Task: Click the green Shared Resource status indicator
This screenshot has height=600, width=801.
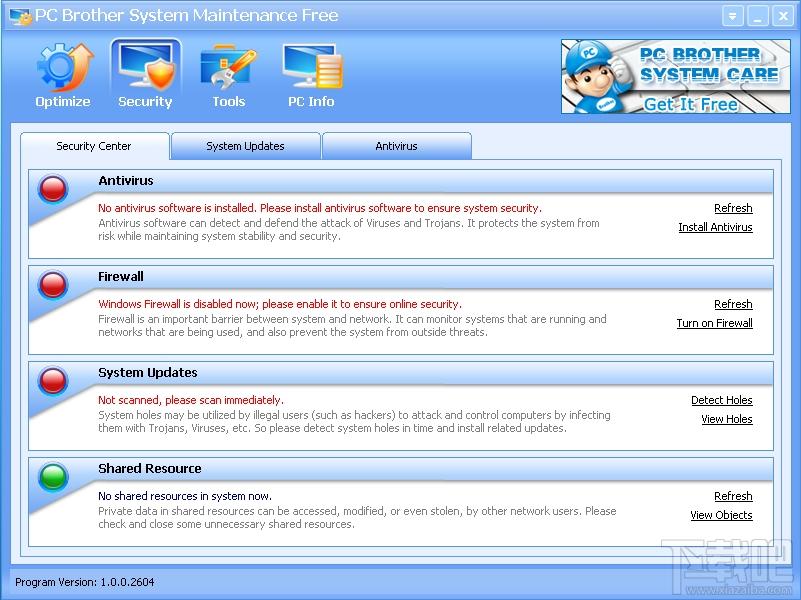Action: 53,476
